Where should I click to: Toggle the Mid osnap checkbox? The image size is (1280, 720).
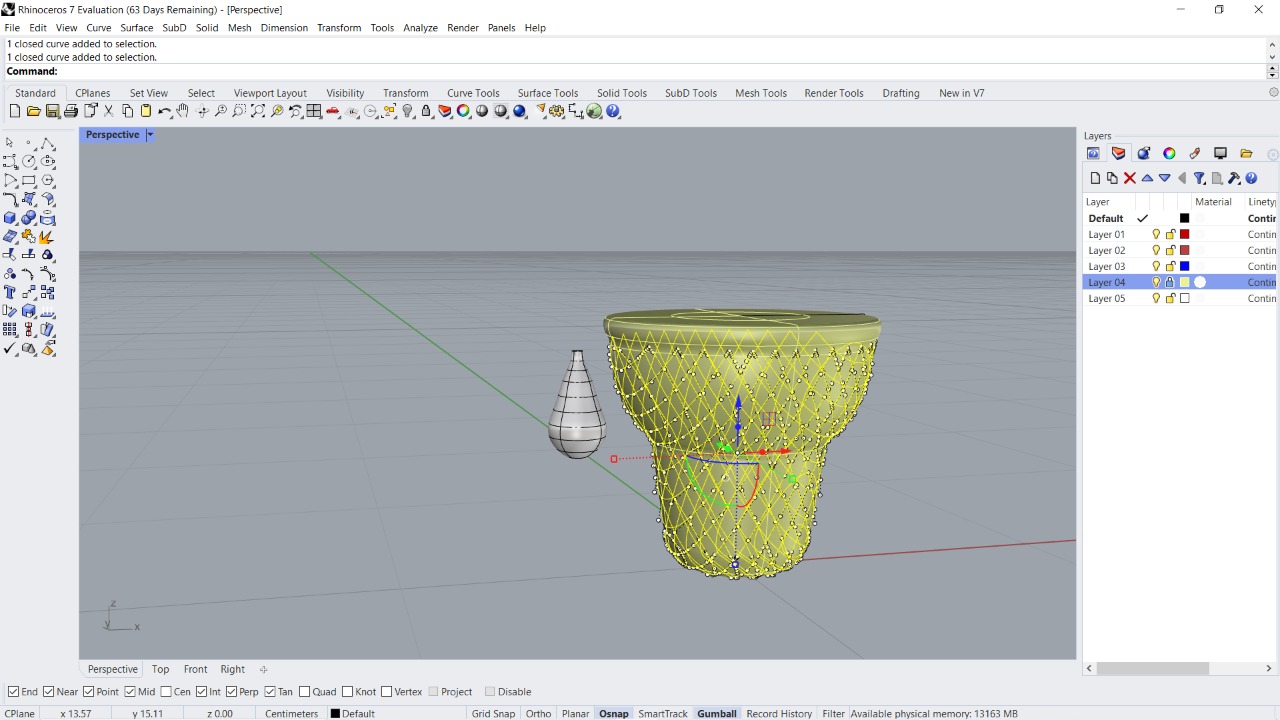(130, 692)
